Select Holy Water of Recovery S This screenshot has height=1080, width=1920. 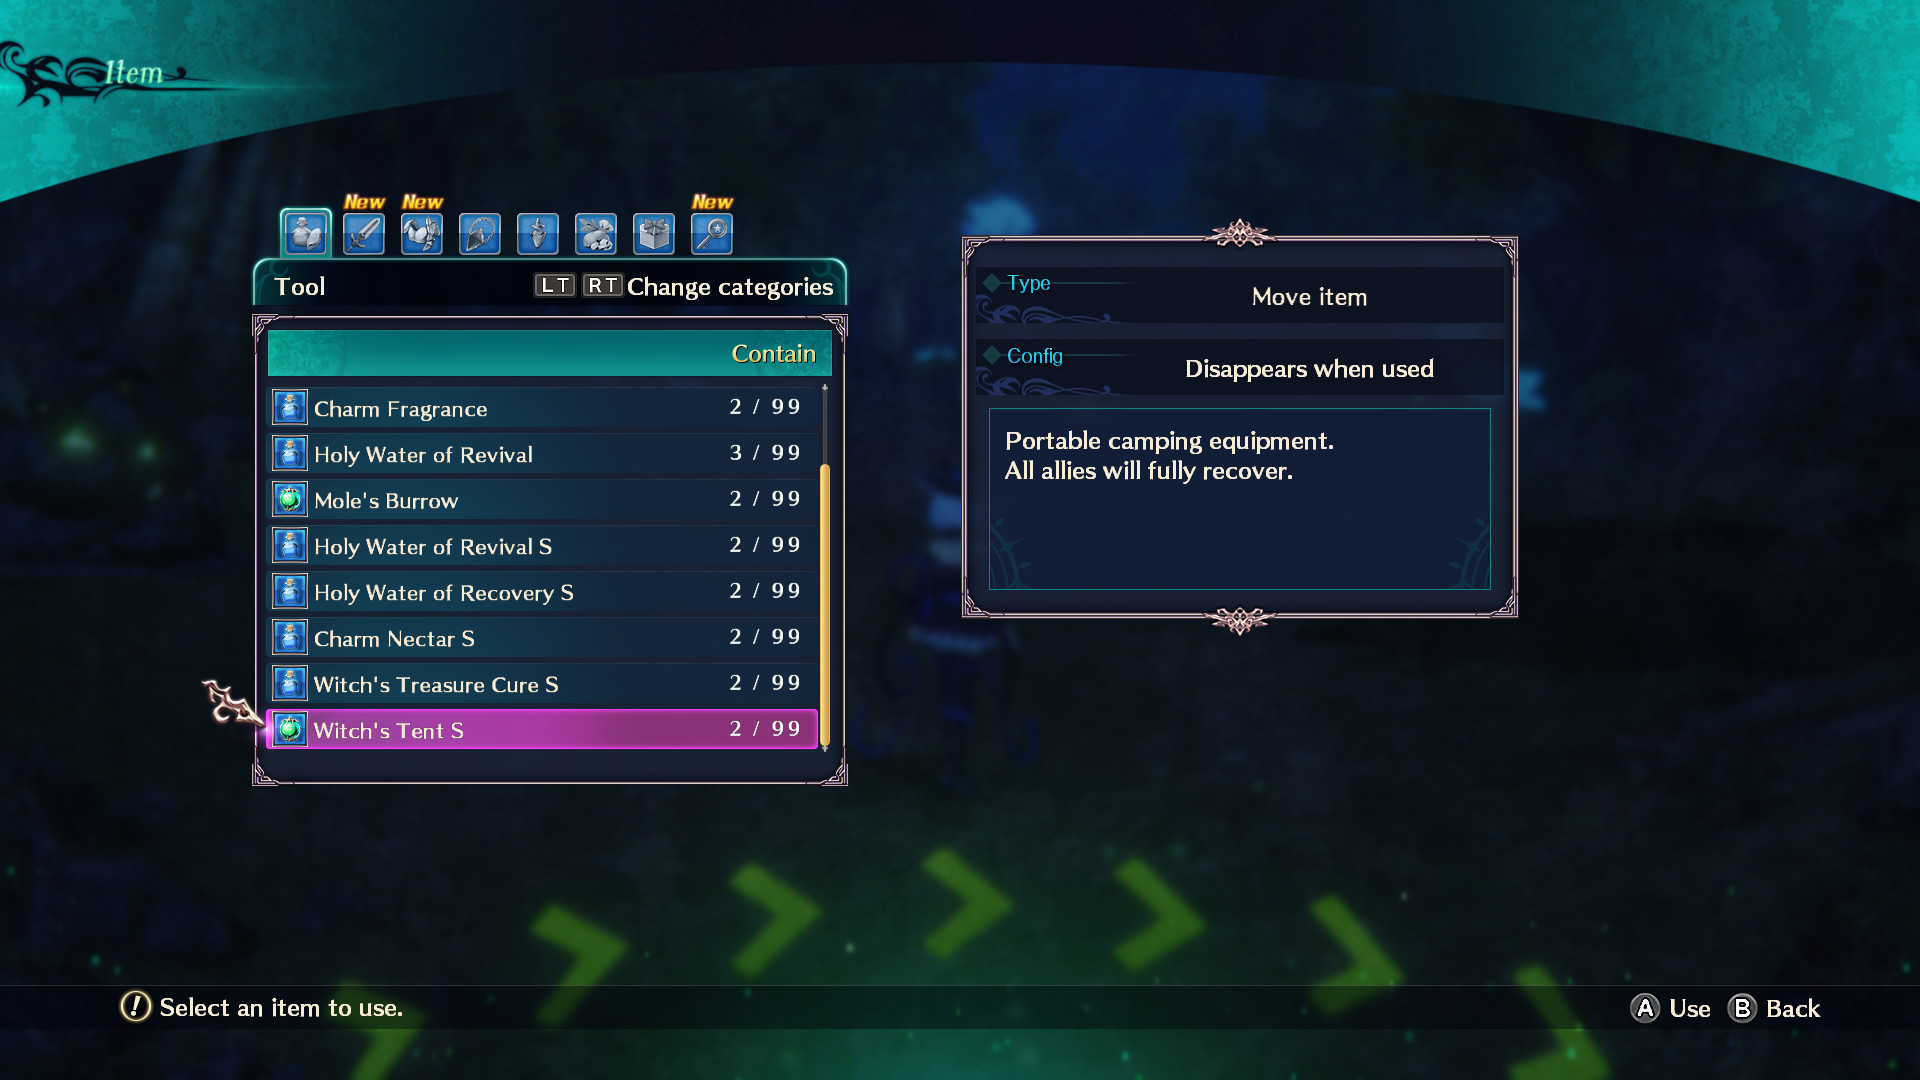(x=539, y=592)
